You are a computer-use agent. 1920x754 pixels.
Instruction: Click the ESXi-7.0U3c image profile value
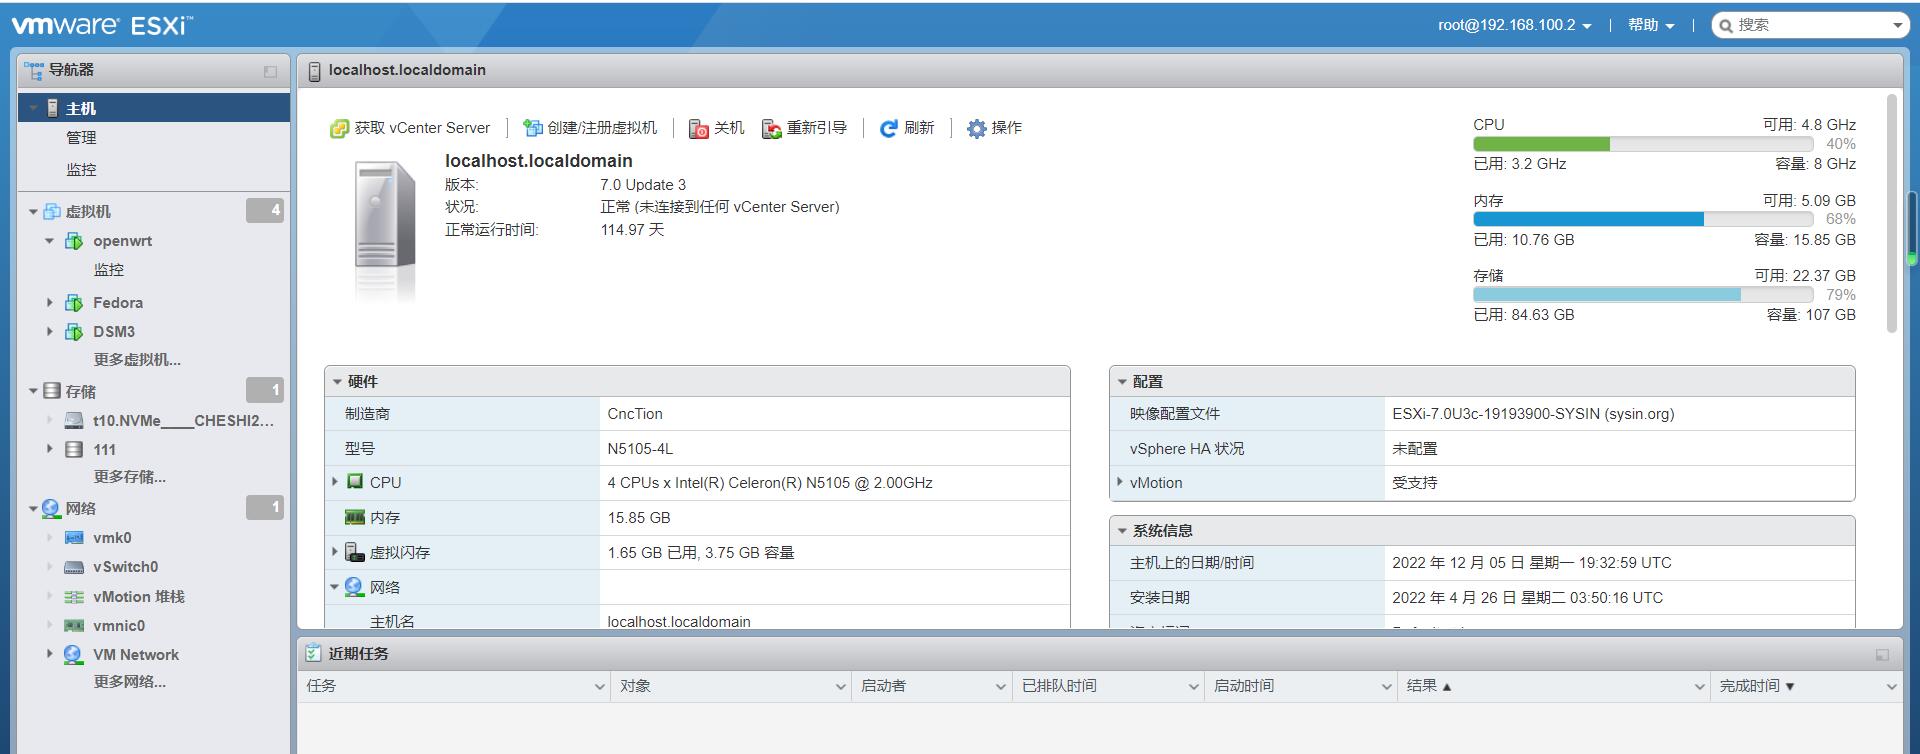coord(1533,414)
